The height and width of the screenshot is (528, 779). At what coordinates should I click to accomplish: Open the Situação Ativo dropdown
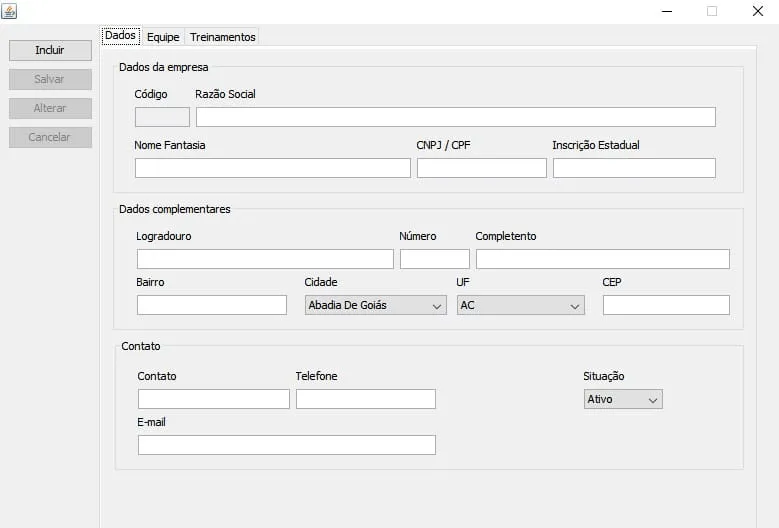pyautogui.click(x=623, y=399)
